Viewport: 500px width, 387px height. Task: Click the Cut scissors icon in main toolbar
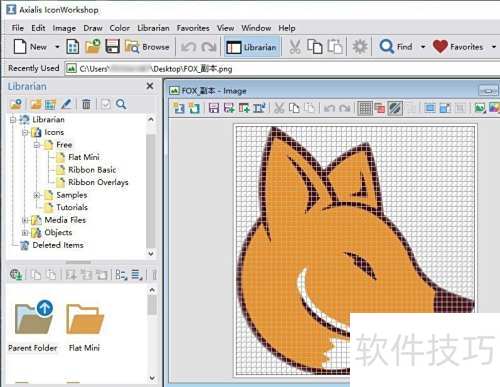pos(295,47)
